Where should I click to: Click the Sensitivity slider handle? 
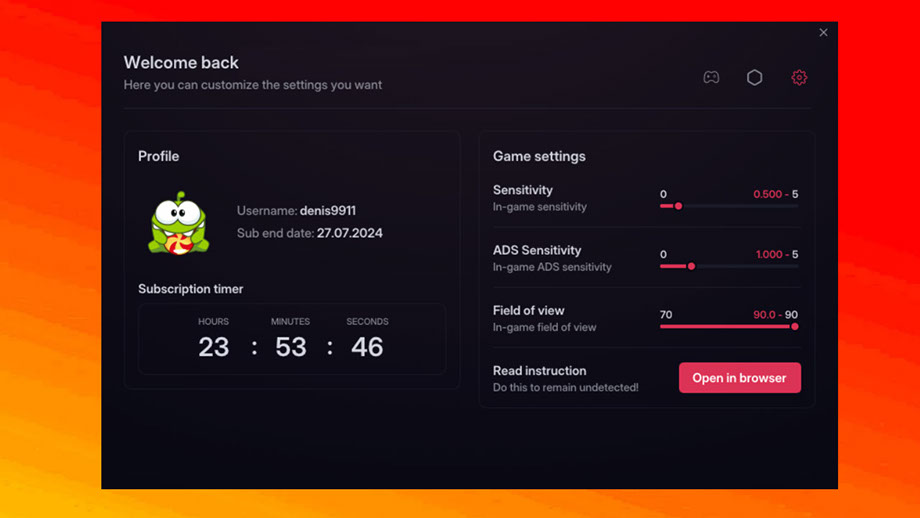point(678,206)
